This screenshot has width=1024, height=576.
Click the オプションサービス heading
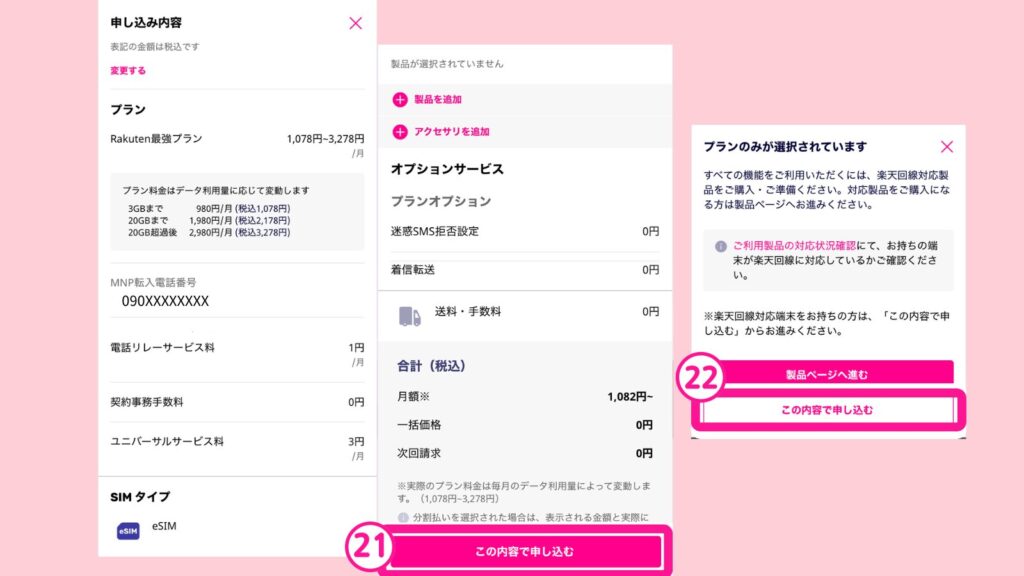coord(447,169)
